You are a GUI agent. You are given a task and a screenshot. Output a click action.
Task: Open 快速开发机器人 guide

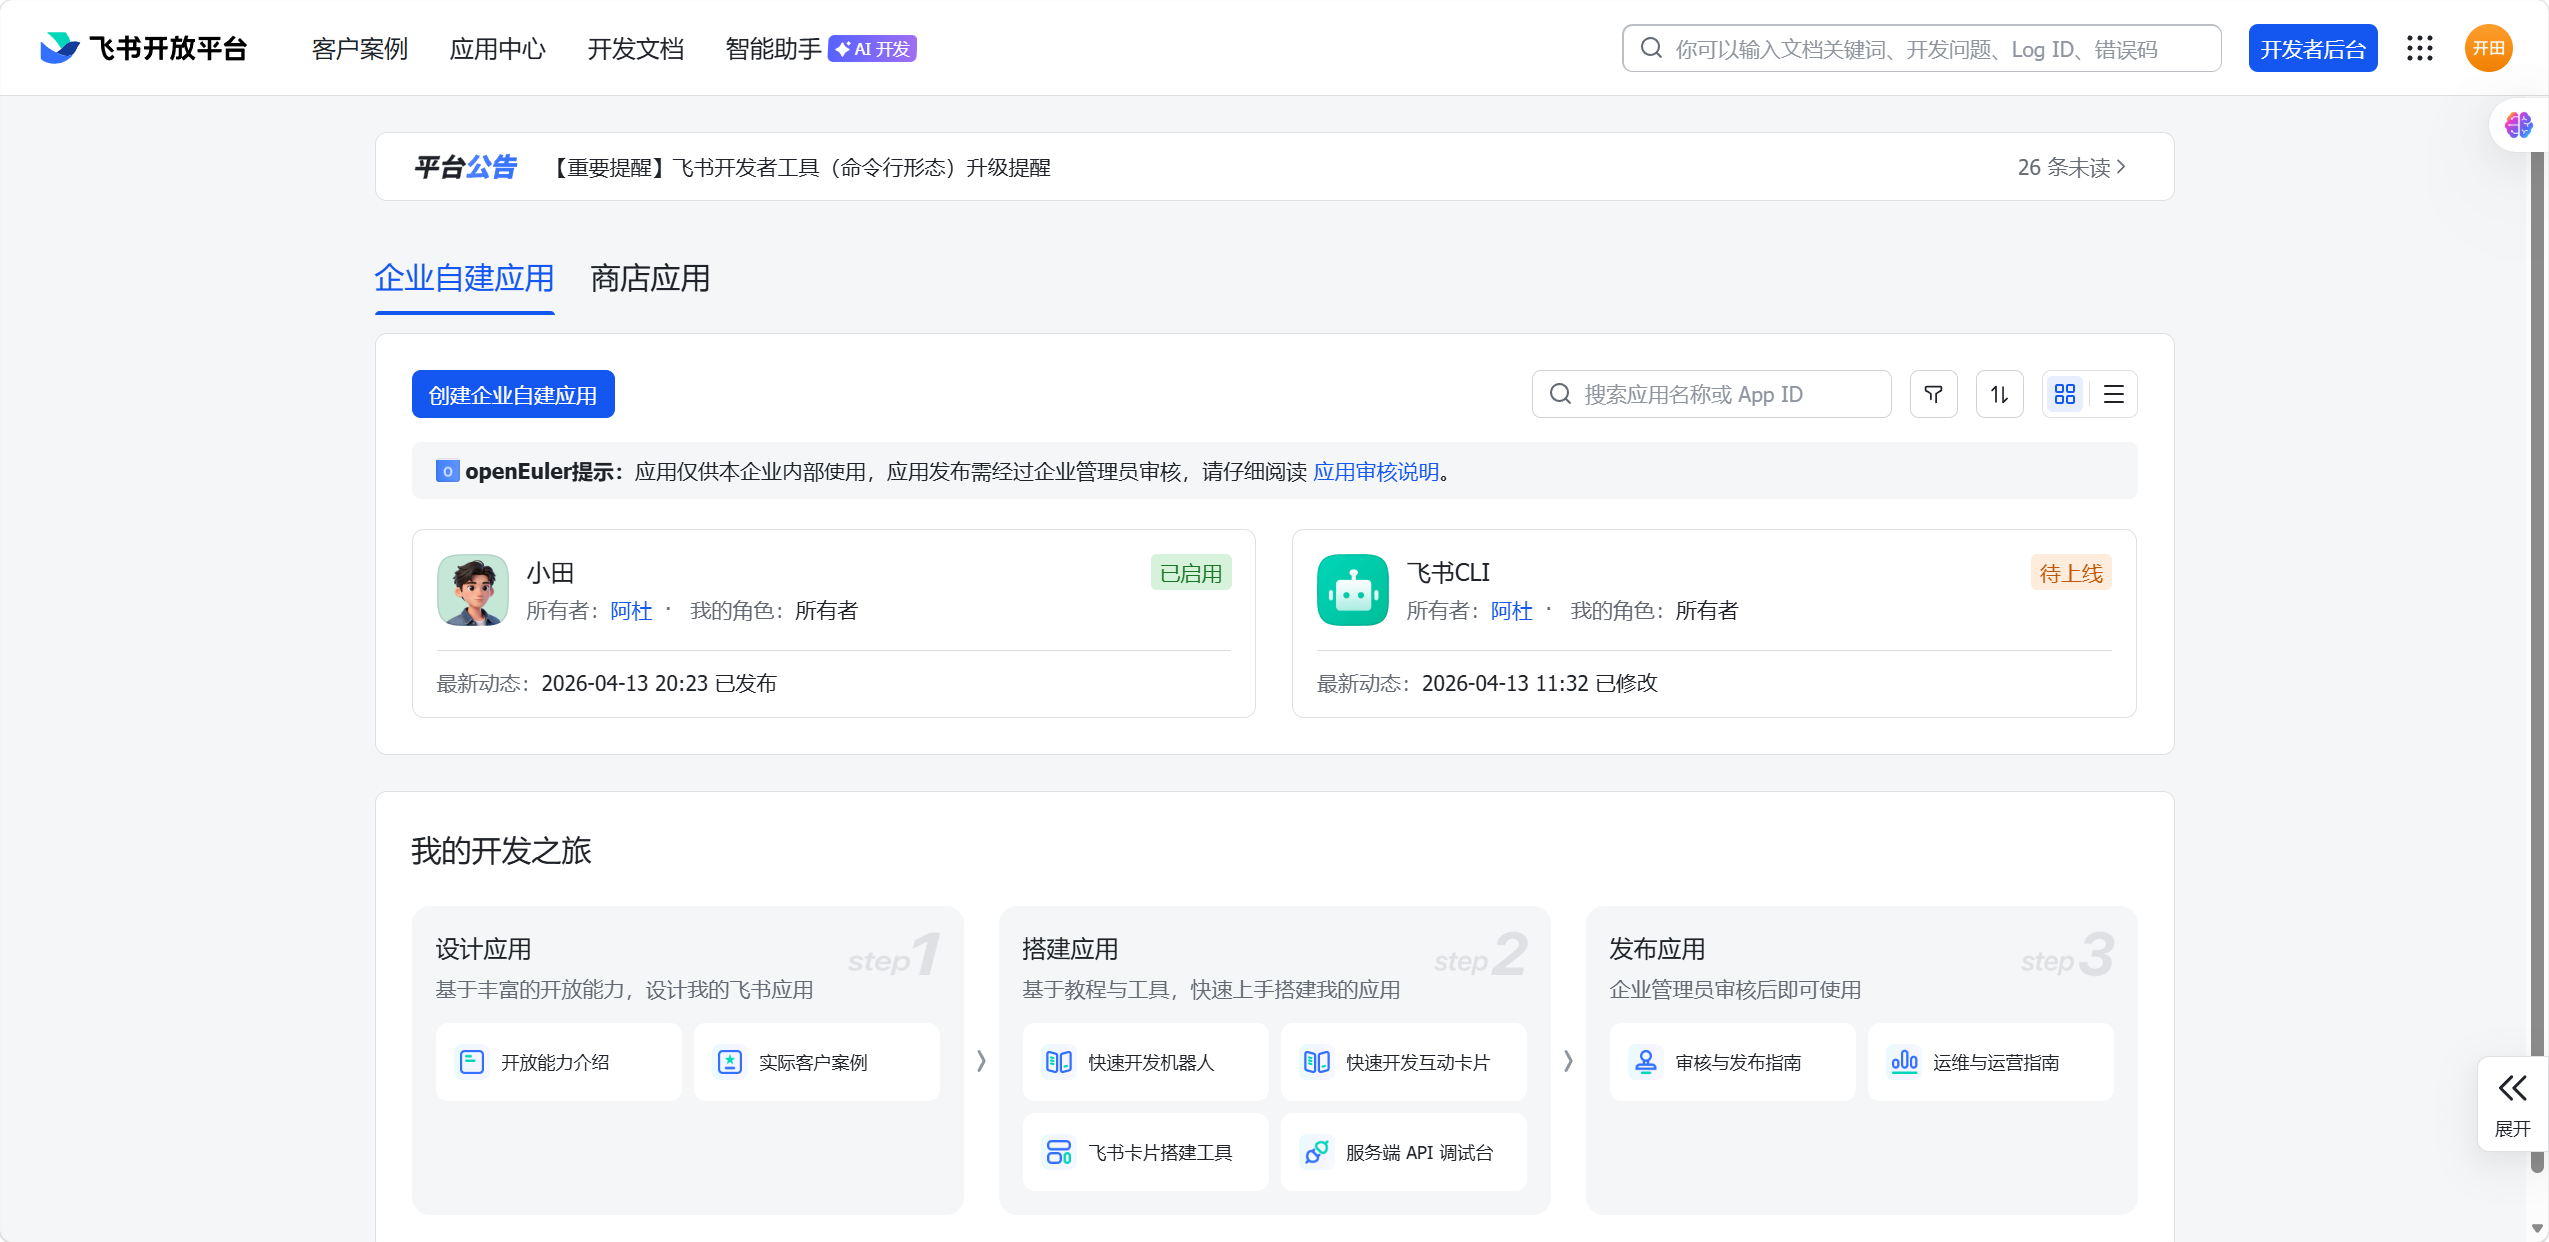[1145, 1062]
